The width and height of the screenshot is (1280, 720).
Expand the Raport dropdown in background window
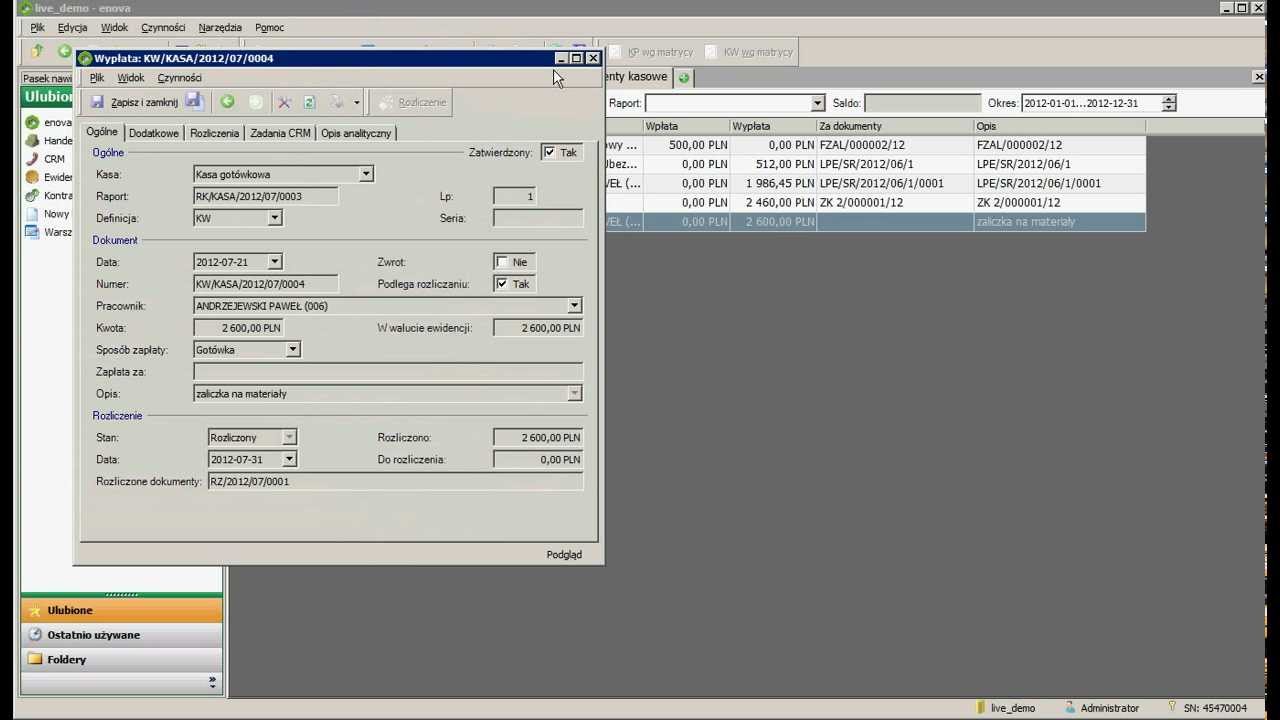817,103
